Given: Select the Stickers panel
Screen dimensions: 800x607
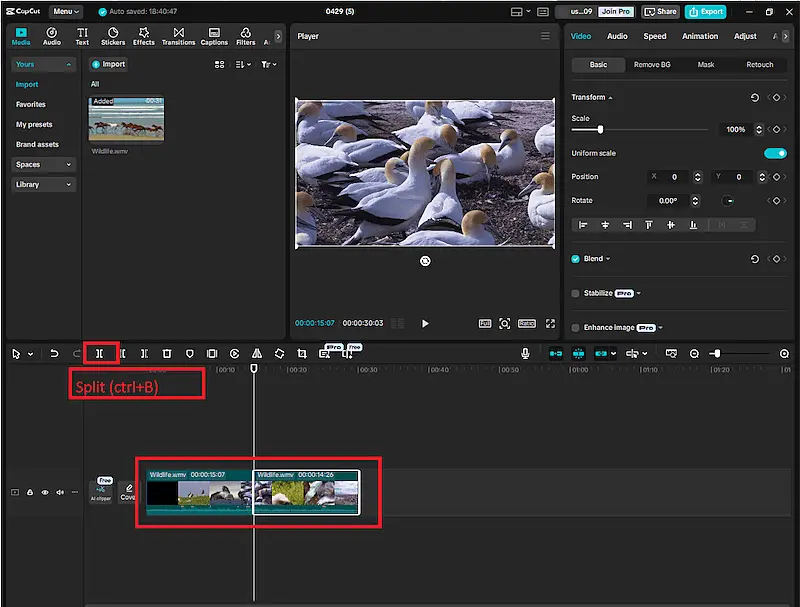Looking at the screenshot, I should [x=113, y=36].
